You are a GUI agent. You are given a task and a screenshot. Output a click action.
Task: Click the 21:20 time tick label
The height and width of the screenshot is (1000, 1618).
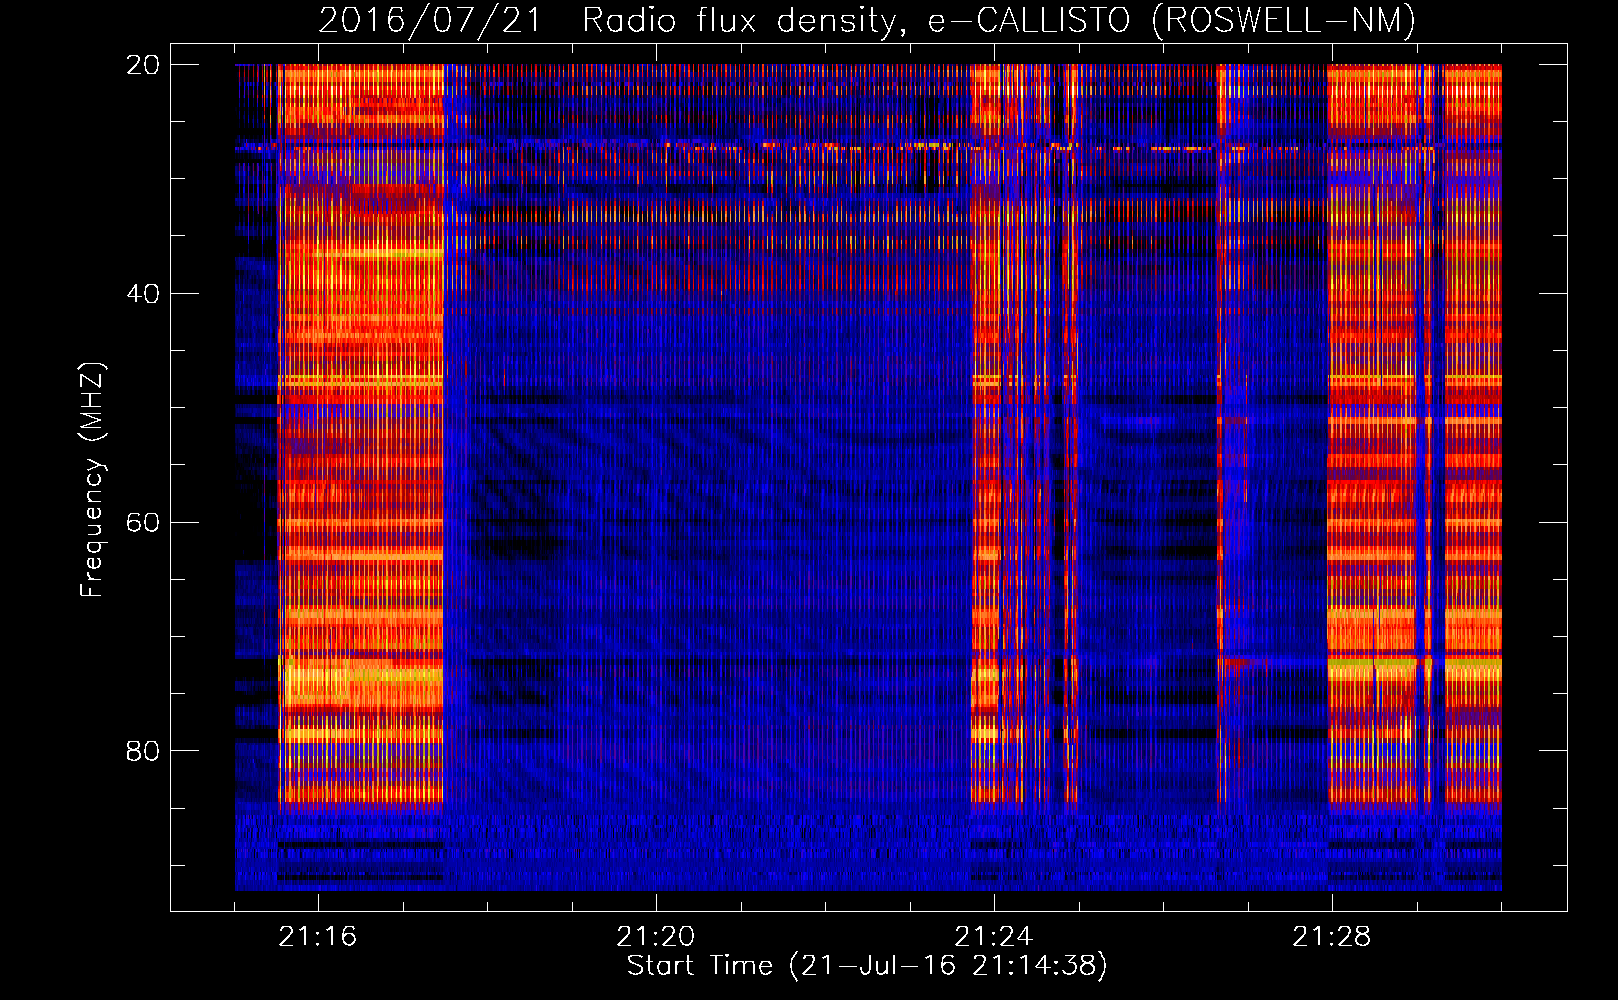pyautogui.click(x=656, y=937)
